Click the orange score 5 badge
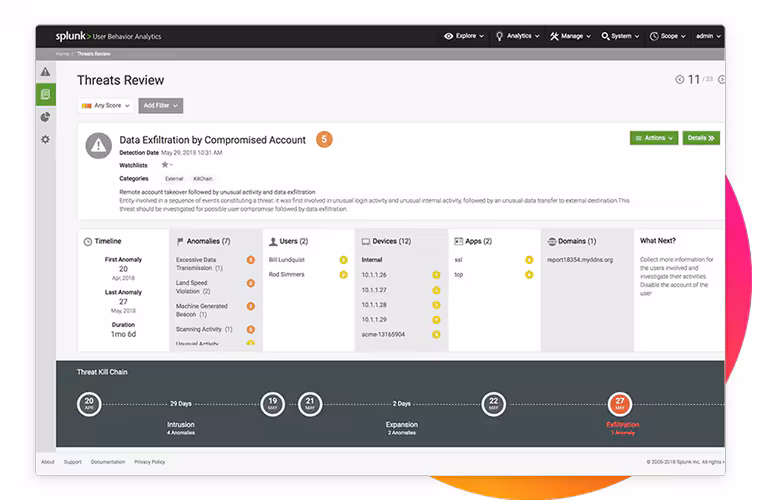This screenshot has width=760, height=500. pos(324,139)
